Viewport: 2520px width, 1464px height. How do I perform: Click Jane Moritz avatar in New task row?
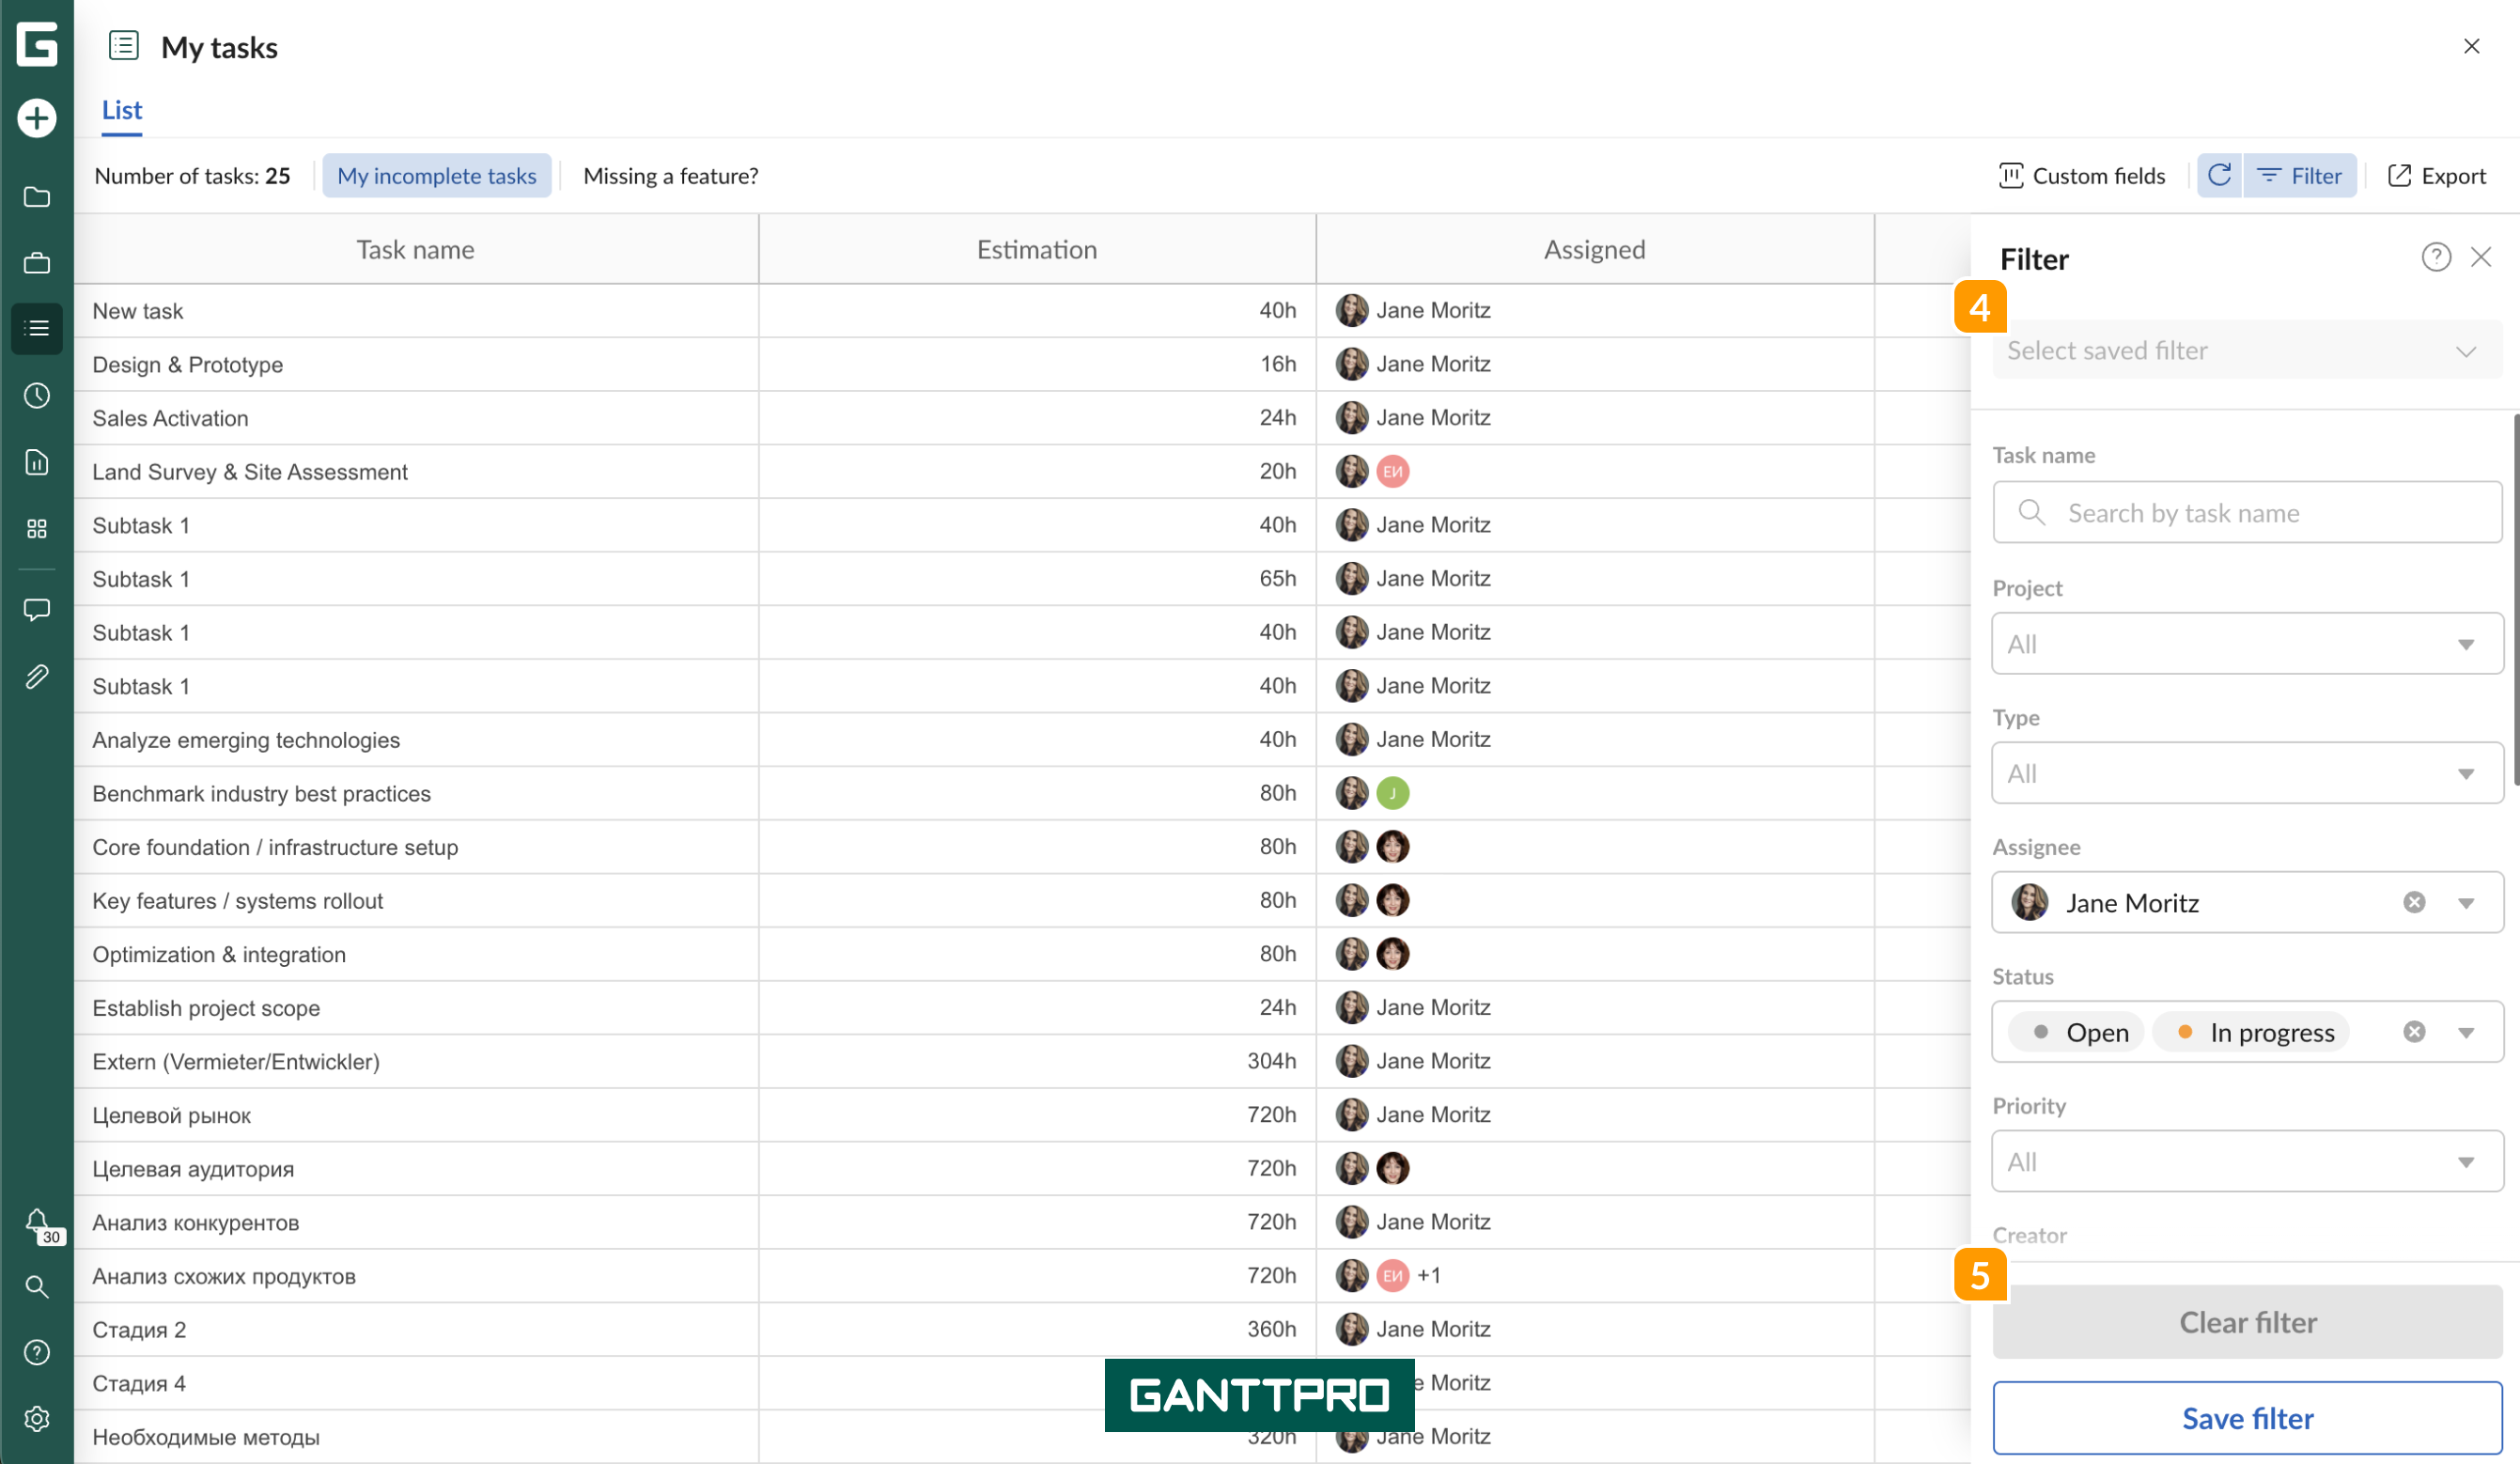[x=1352, y=311]
